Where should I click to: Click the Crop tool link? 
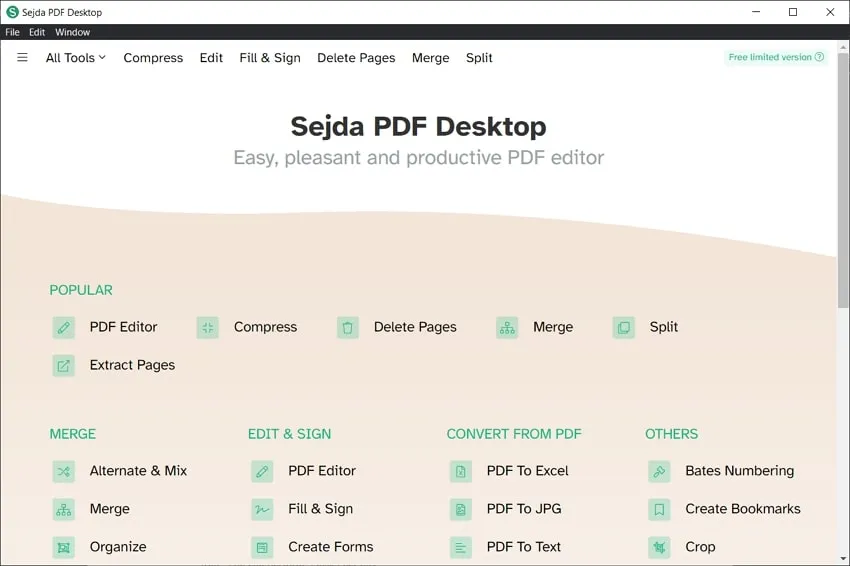700,547
